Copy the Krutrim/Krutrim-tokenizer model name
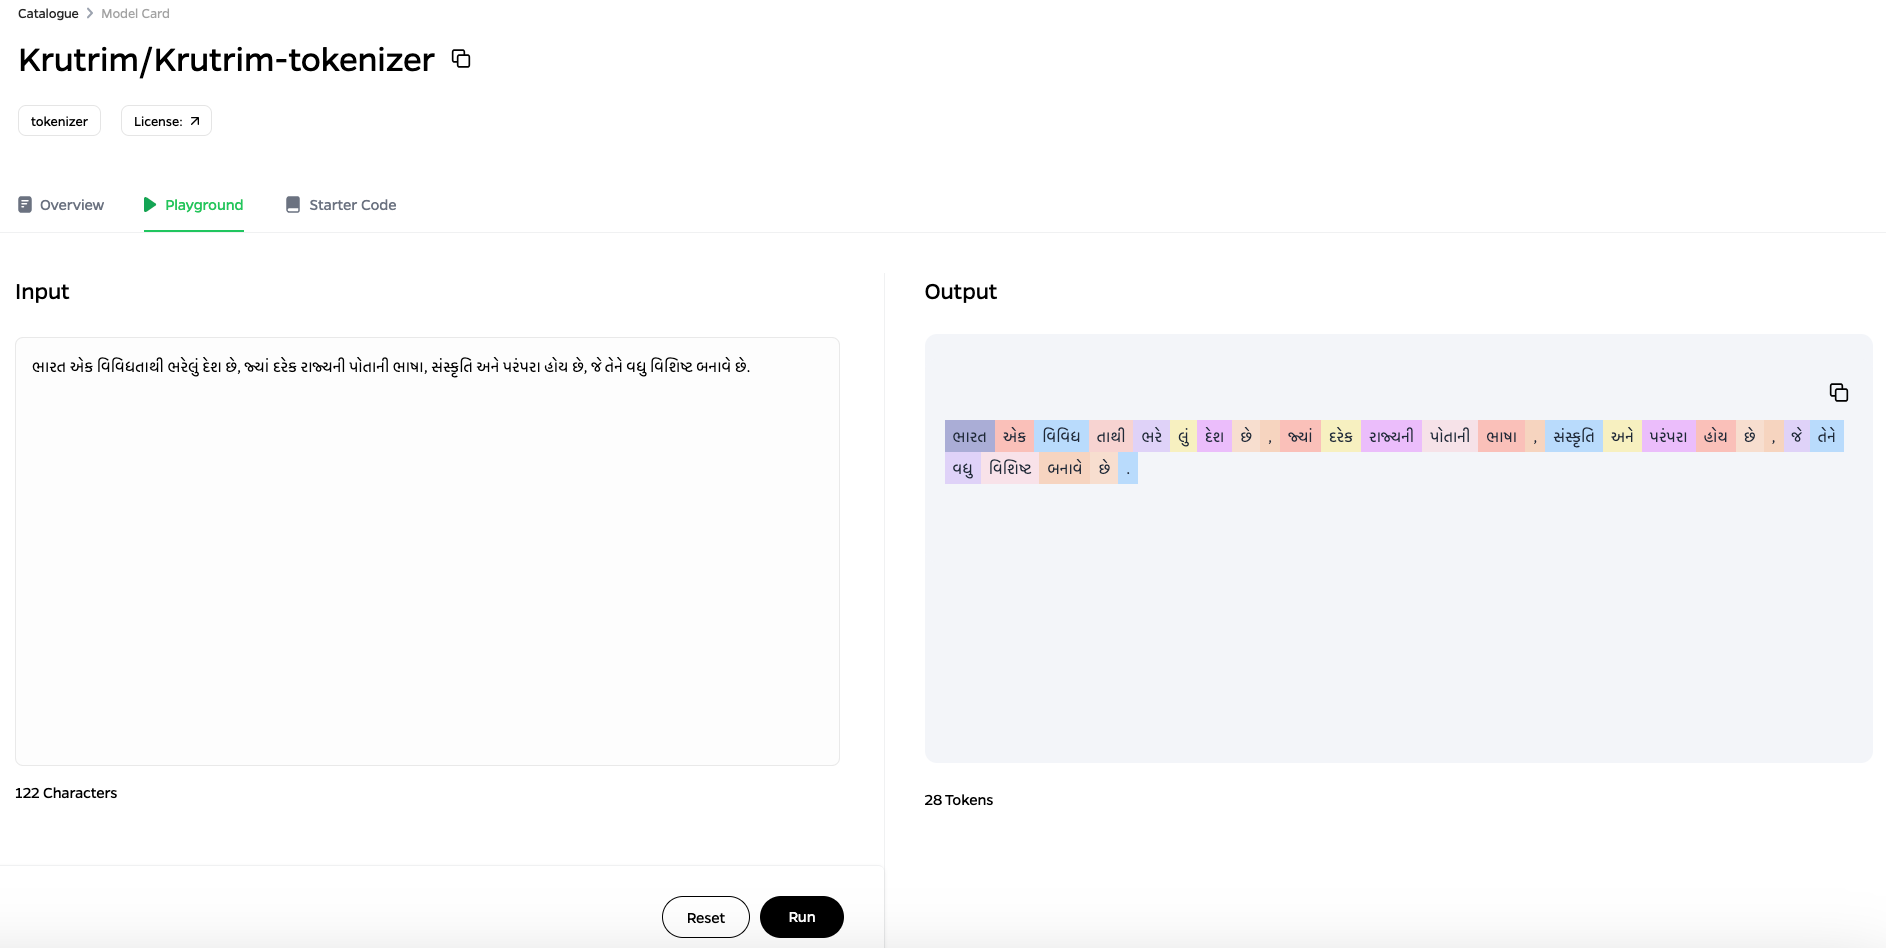The image size is (1886, 948). [461, 59]
